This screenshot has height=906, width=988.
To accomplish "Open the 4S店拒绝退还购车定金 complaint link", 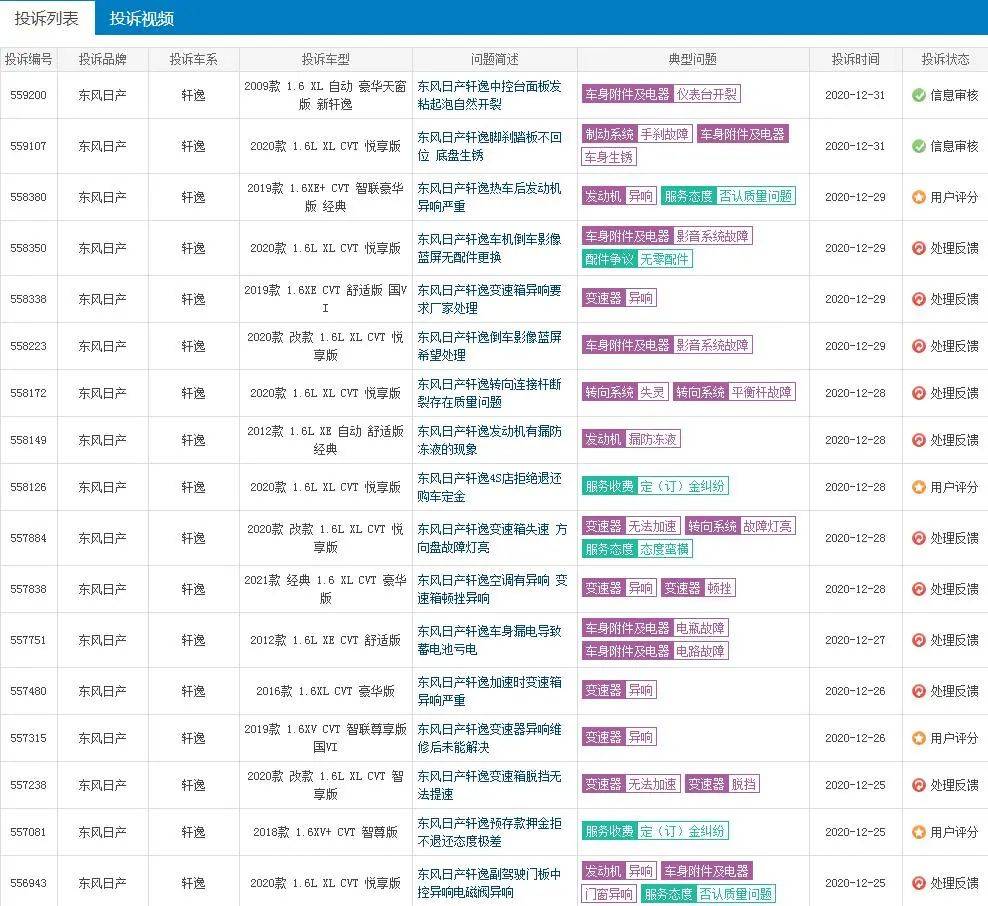I will [489, 487].
